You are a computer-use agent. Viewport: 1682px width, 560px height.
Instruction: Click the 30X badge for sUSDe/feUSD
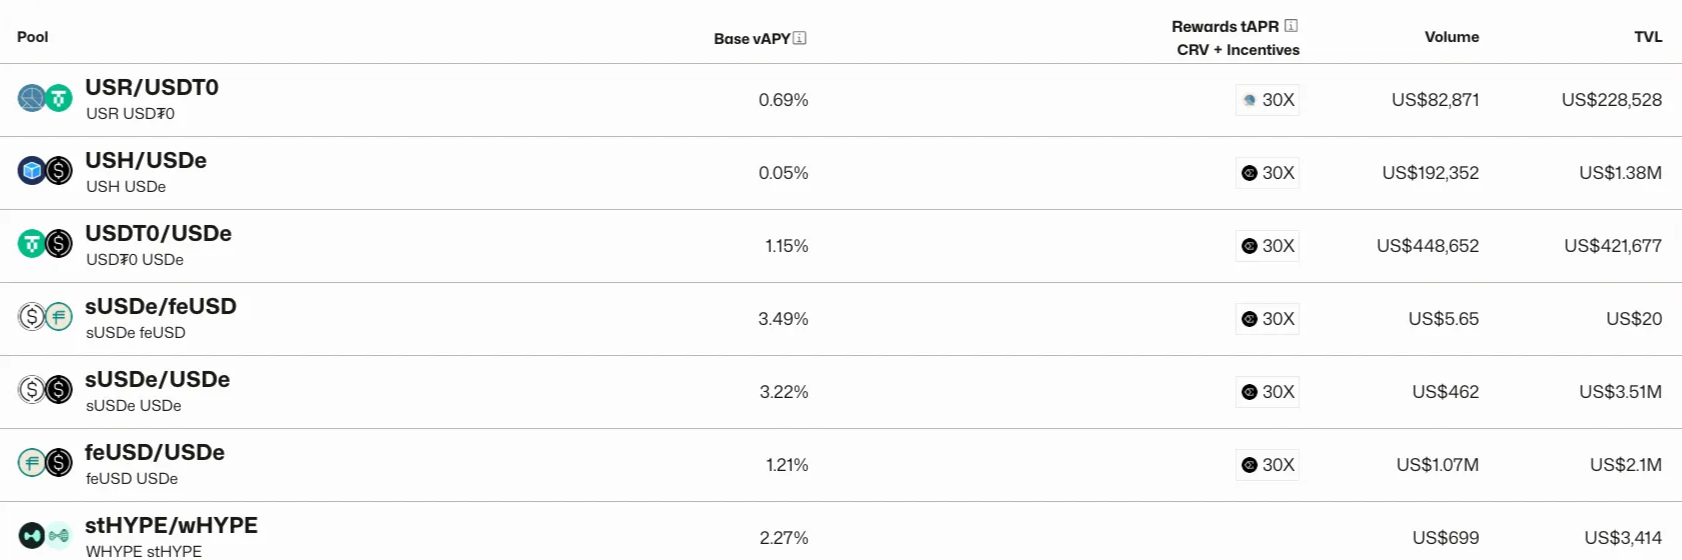click(1267, 319)
